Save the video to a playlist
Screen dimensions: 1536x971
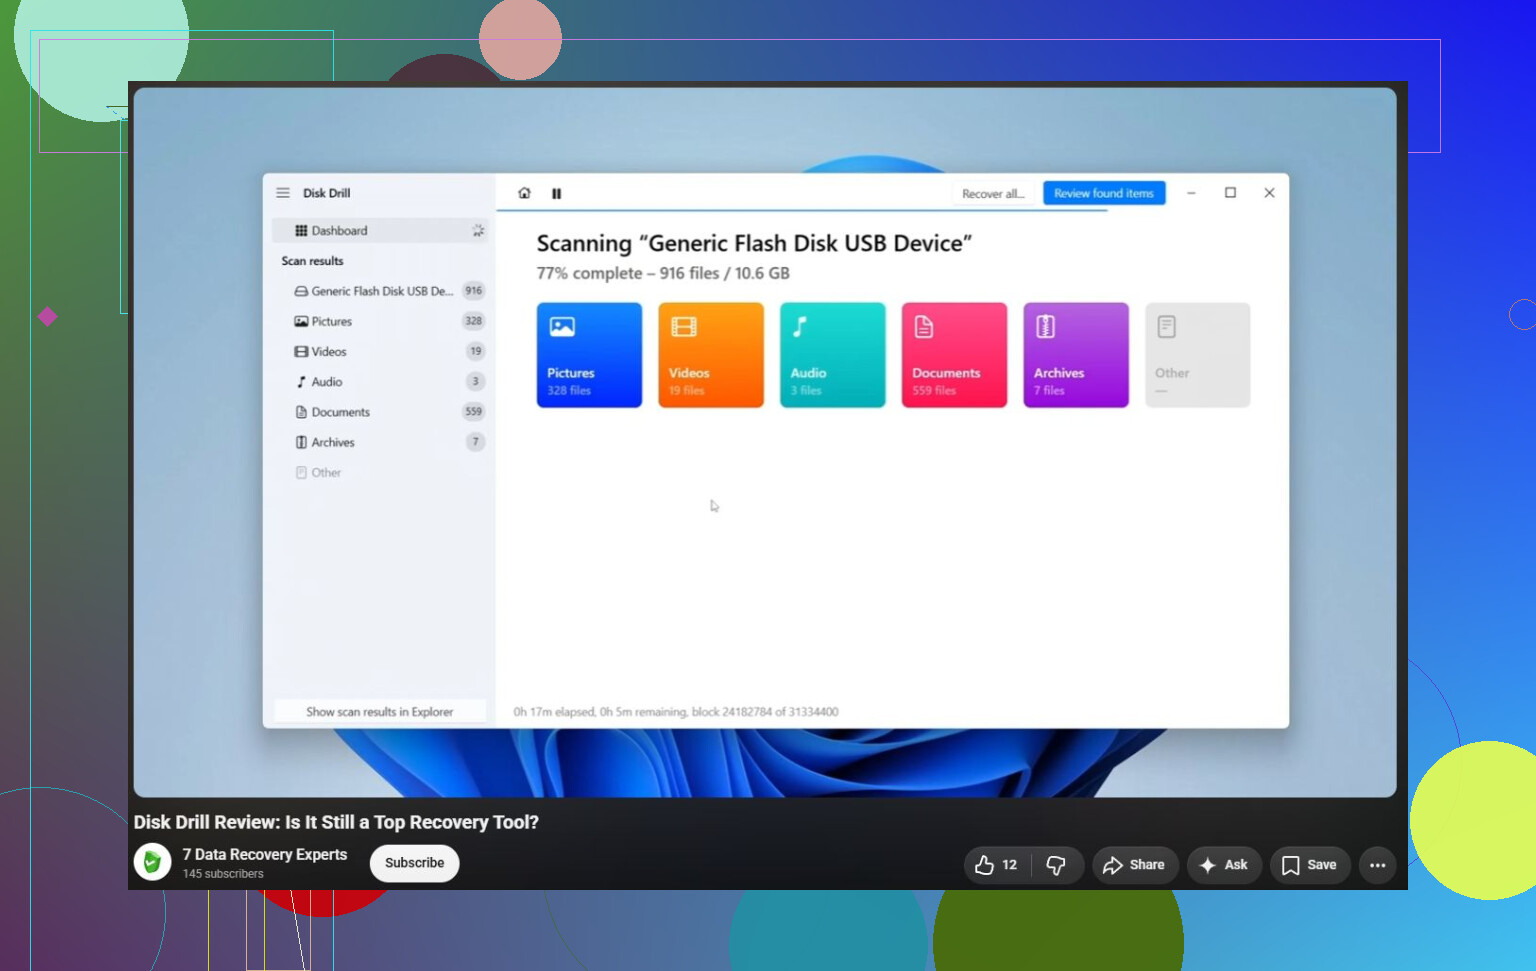(1310, 865)
